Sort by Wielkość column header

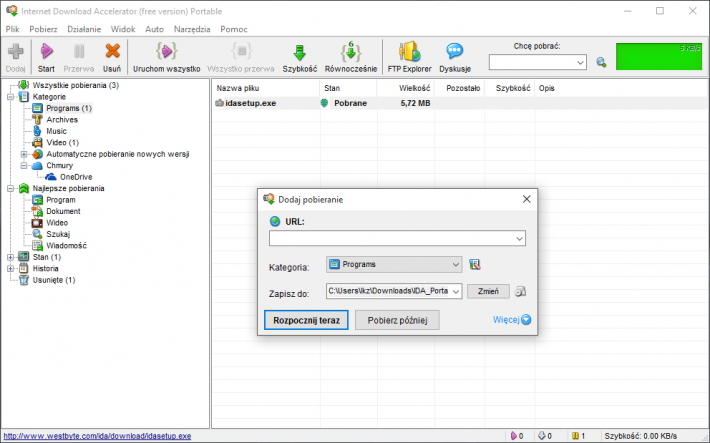[x=405, y=88]
